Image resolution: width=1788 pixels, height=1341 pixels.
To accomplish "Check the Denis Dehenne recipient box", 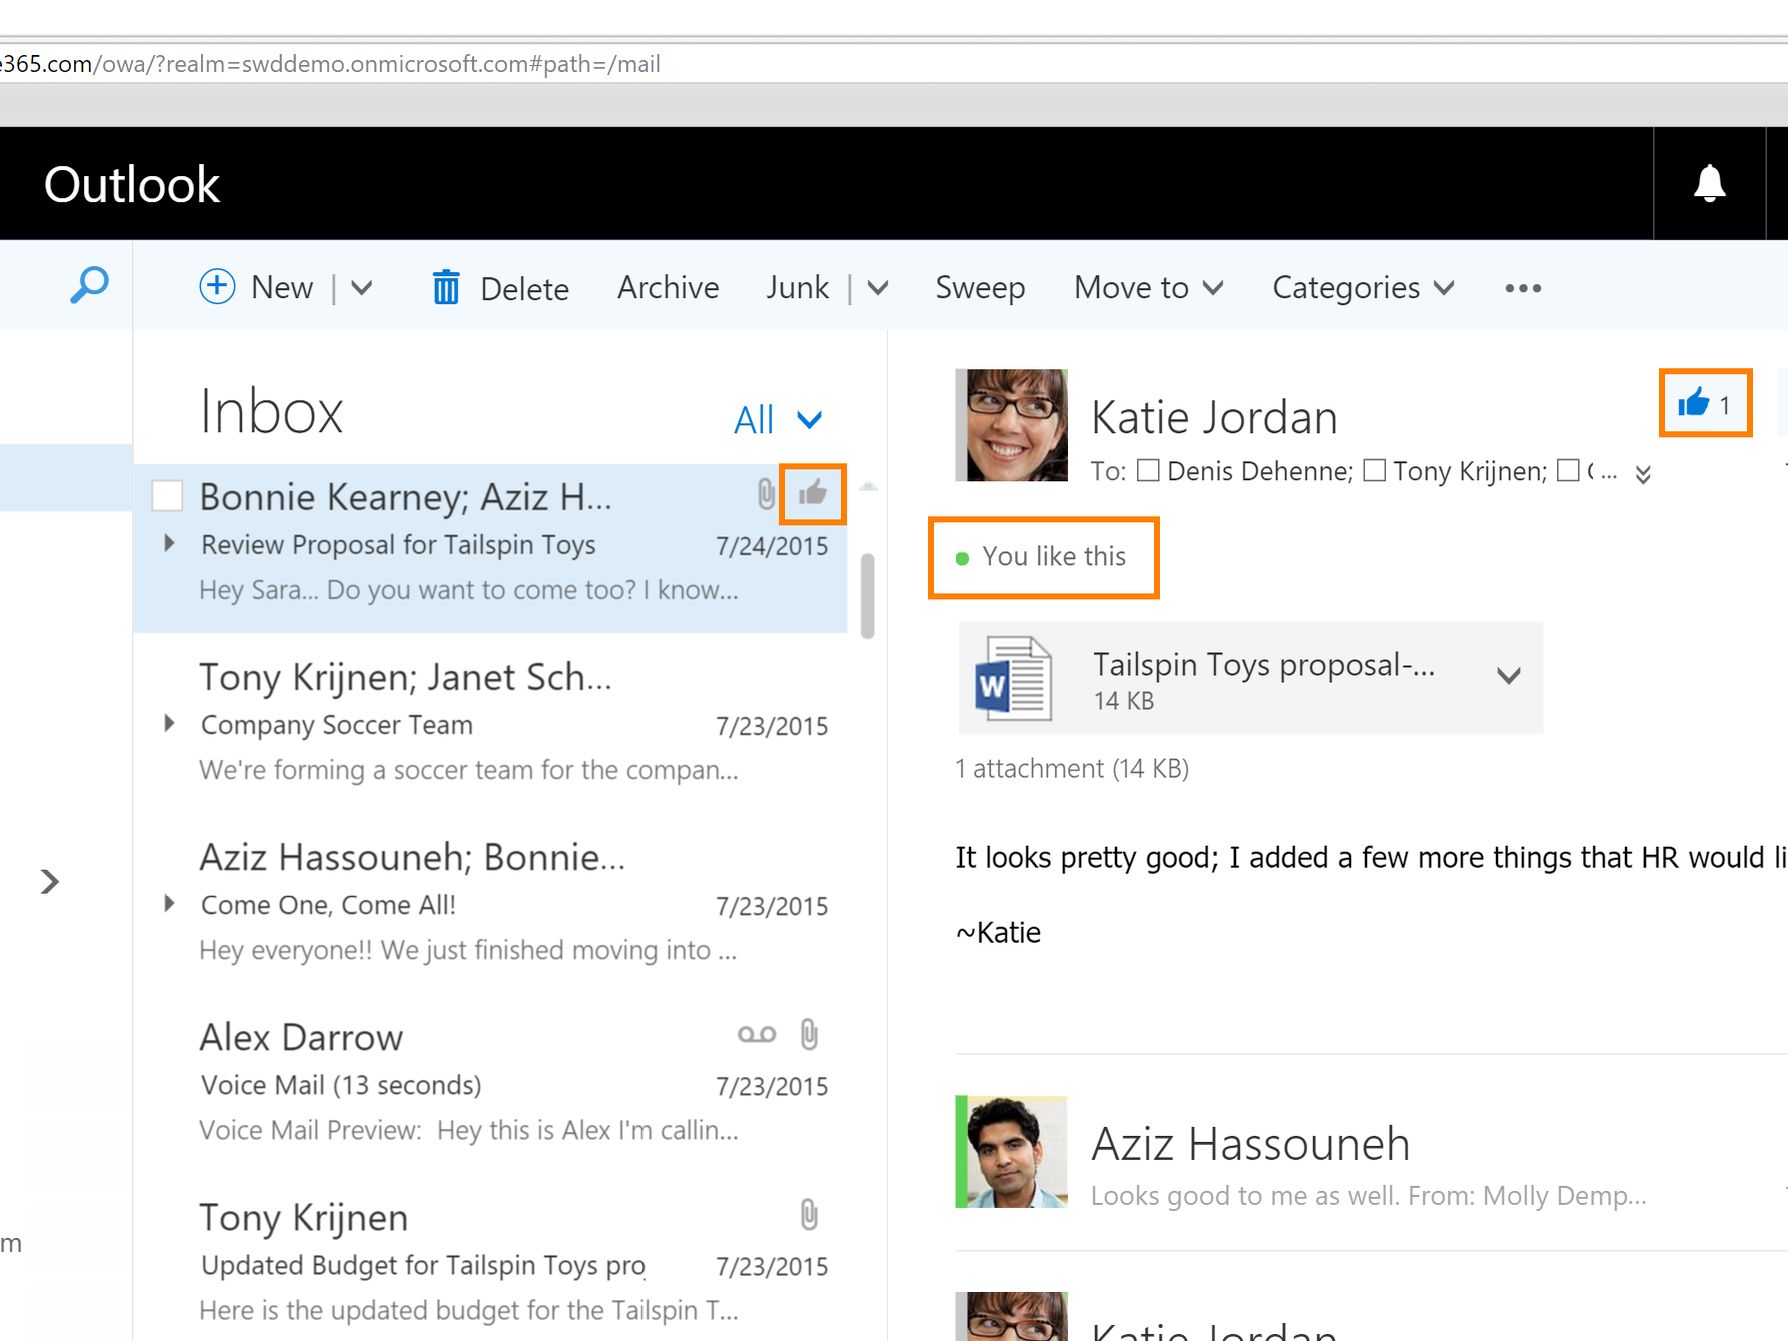I will tap(1148, 470).
